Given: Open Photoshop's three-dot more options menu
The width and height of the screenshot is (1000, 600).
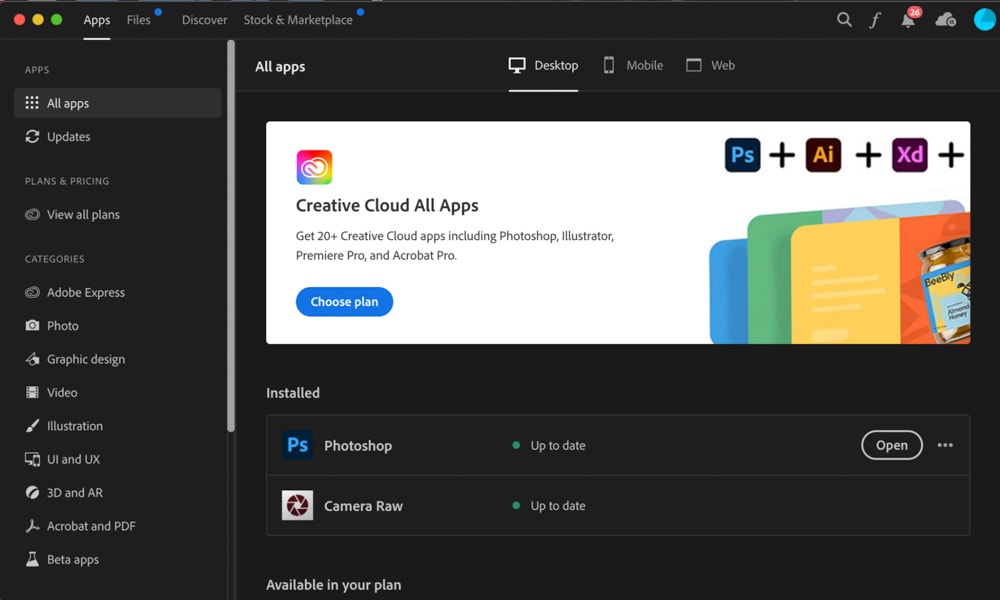Looking at the screenshot, I should [x=945, y=446].
